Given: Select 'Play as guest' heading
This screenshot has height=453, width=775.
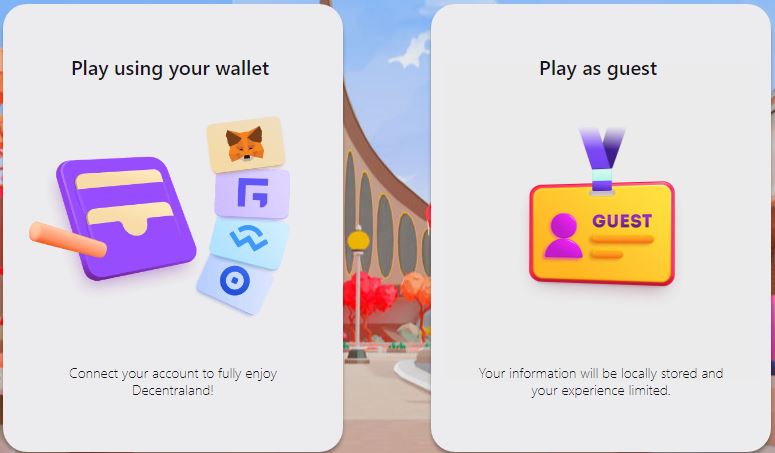Looking at the screenshot, I should (598, 69).
